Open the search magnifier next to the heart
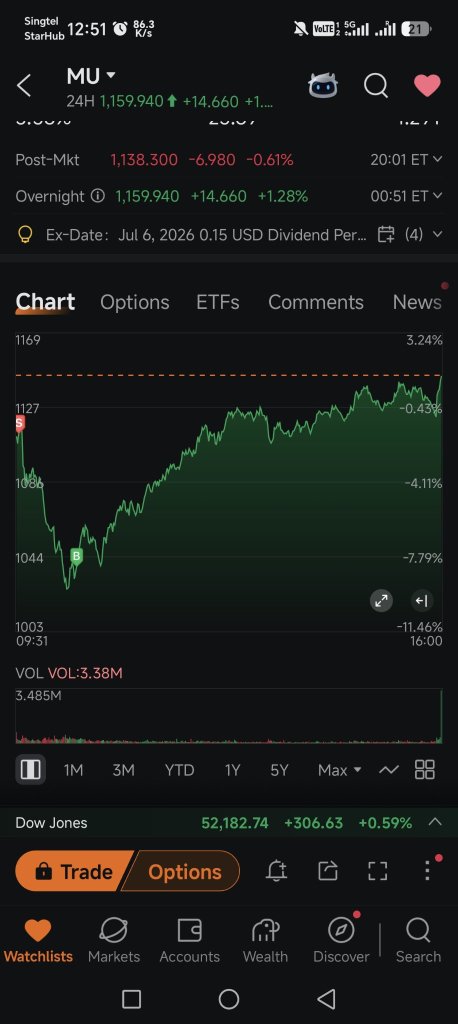458x1024 pixels. [376, 86]
